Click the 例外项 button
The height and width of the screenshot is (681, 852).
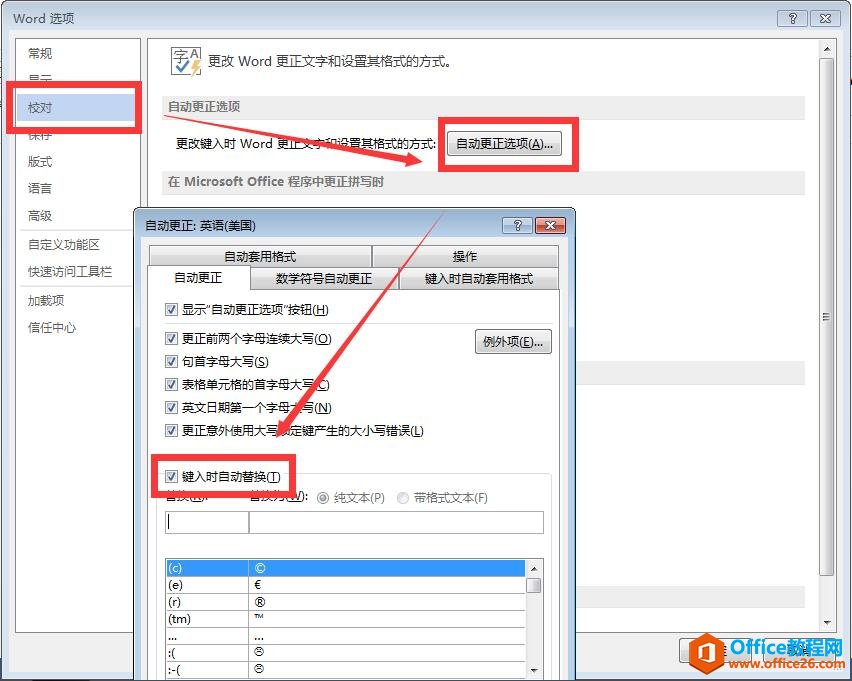pyautogui.click(x=513, y=341)
